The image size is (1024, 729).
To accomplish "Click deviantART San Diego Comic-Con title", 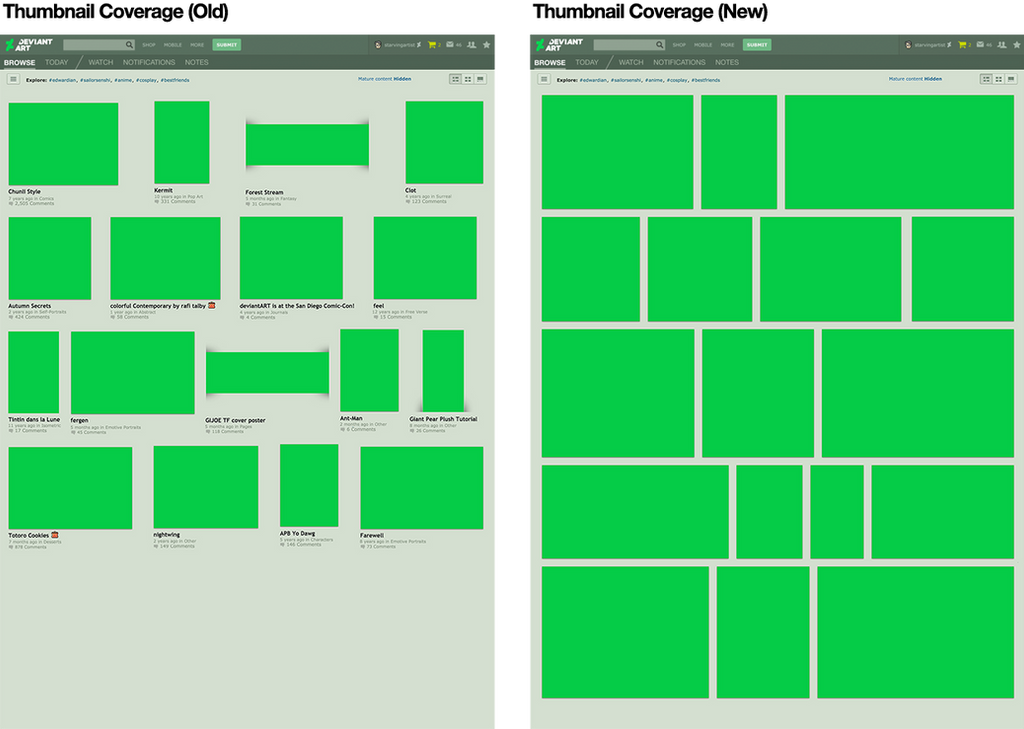I will 297,305.
